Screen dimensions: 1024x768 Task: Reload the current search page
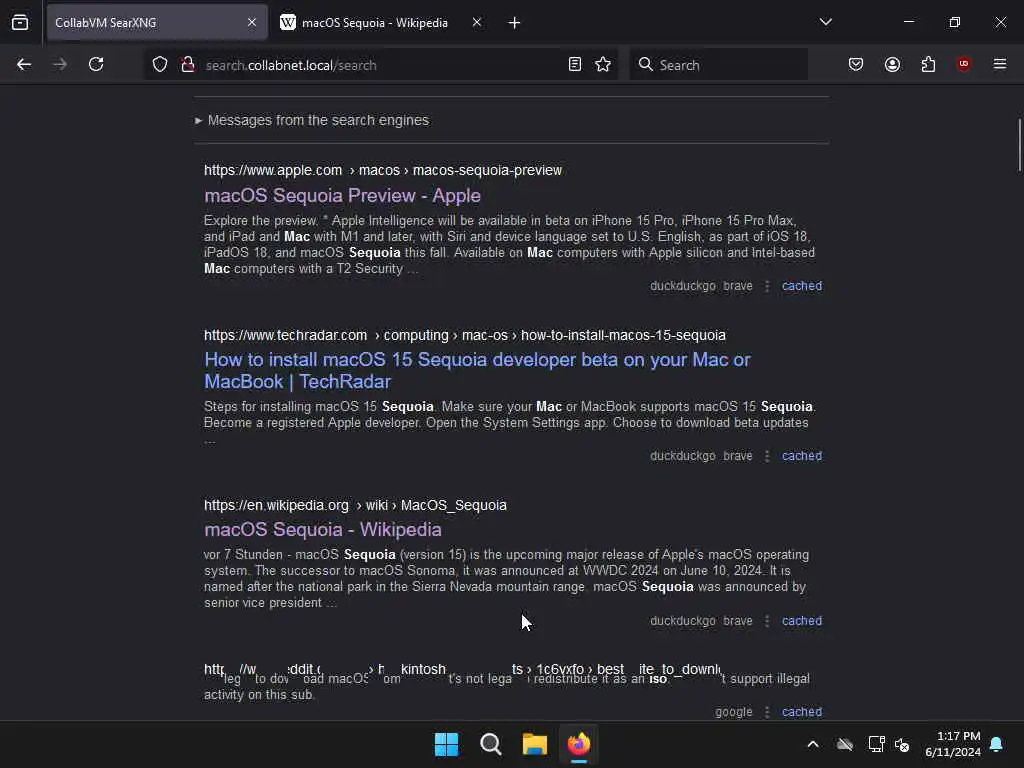coord(96,64)
